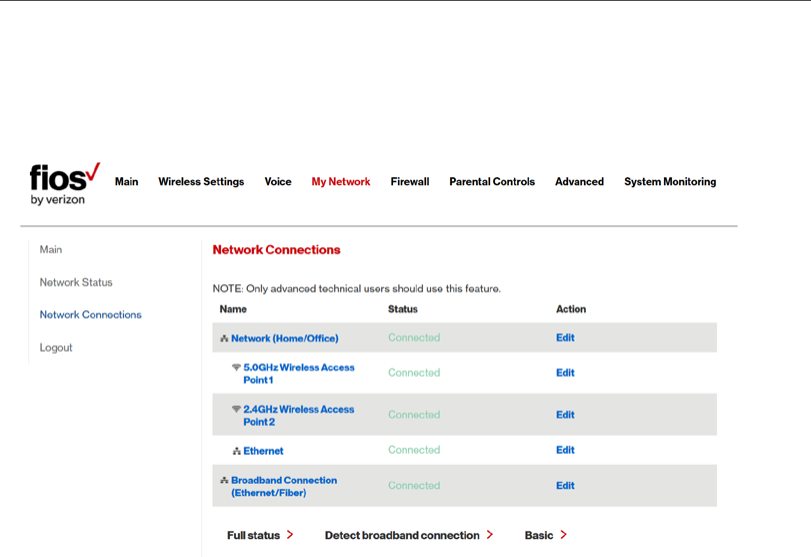Switch to Parental Controls tab

[492, 182]
